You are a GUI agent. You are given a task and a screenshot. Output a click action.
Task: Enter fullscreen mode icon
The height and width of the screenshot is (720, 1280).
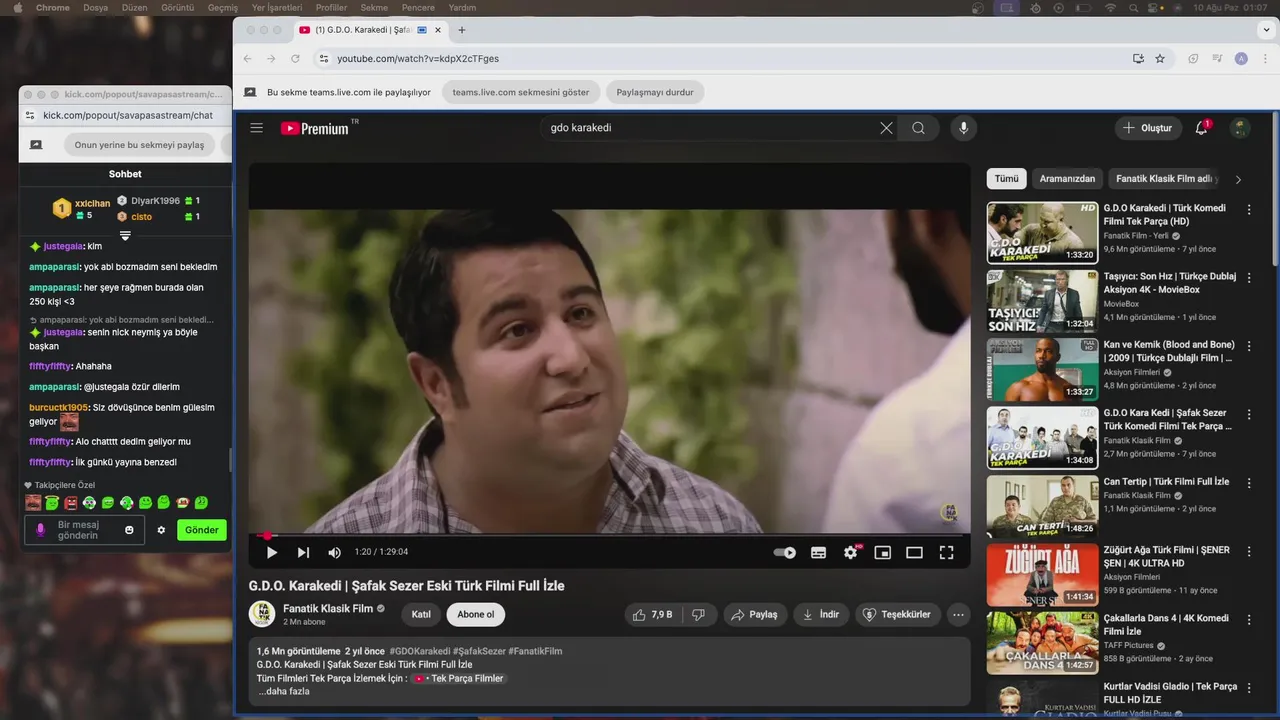[946, 552]
